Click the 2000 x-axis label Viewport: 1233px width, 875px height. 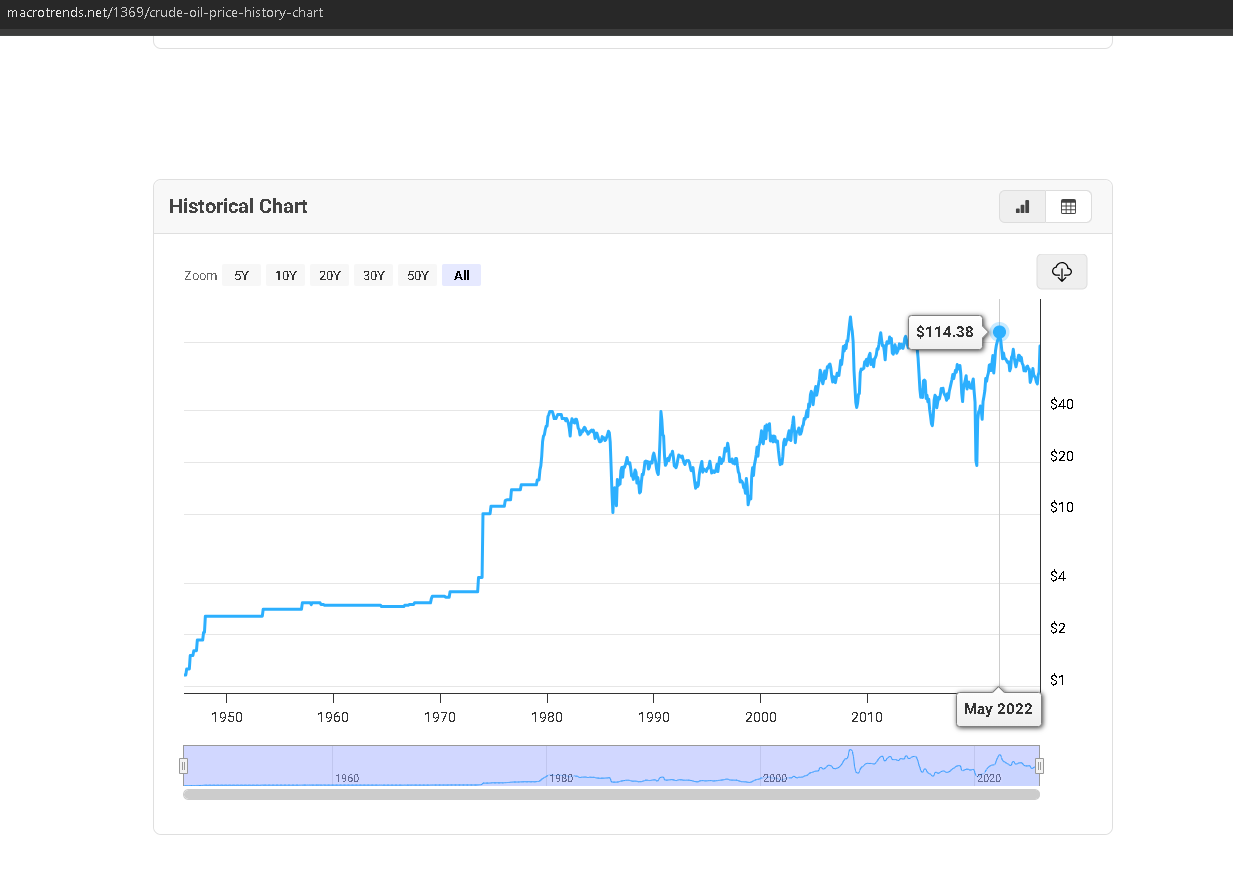click(x=761, y=717)
